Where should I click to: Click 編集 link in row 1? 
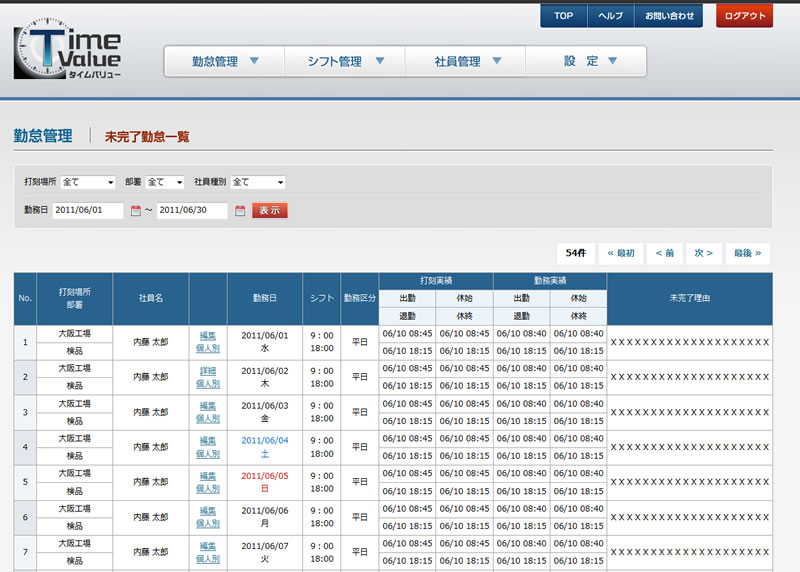[x=208, y=336]
